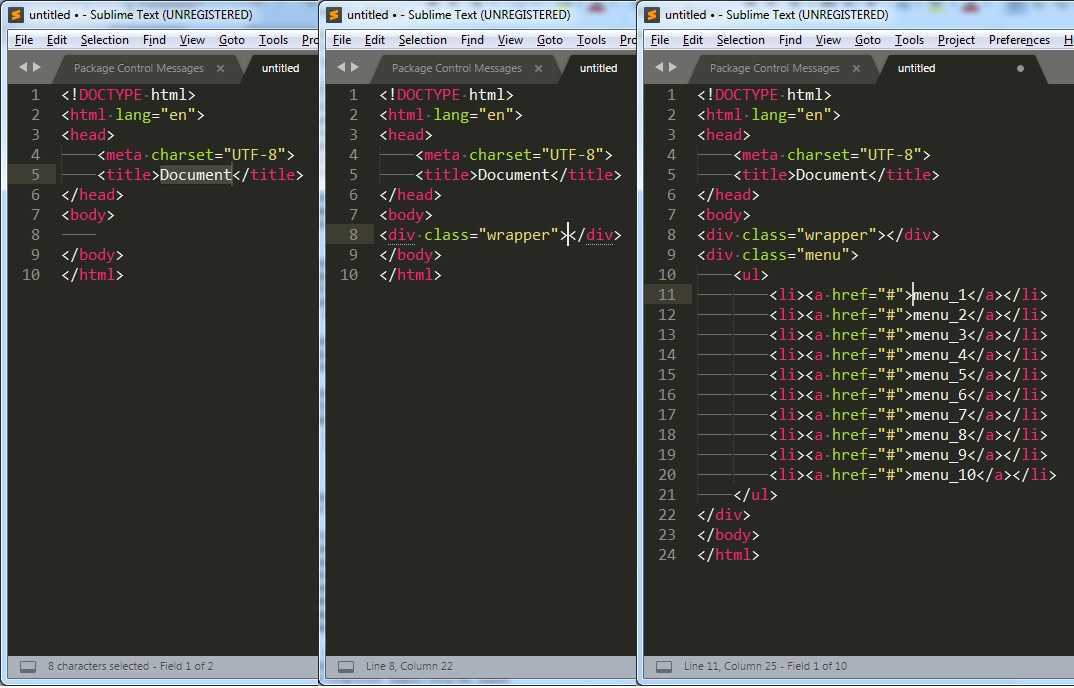The width and height of the screenshot is (1074, 688).
Task: Click the Sublime Text logo in the right window's title bar
Action: (652, 15)
